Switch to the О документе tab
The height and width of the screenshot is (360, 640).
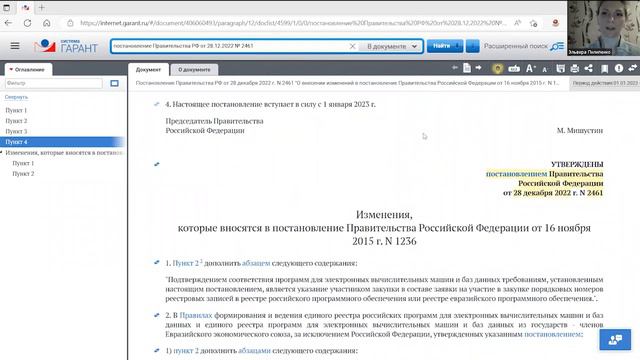(194, 69)
